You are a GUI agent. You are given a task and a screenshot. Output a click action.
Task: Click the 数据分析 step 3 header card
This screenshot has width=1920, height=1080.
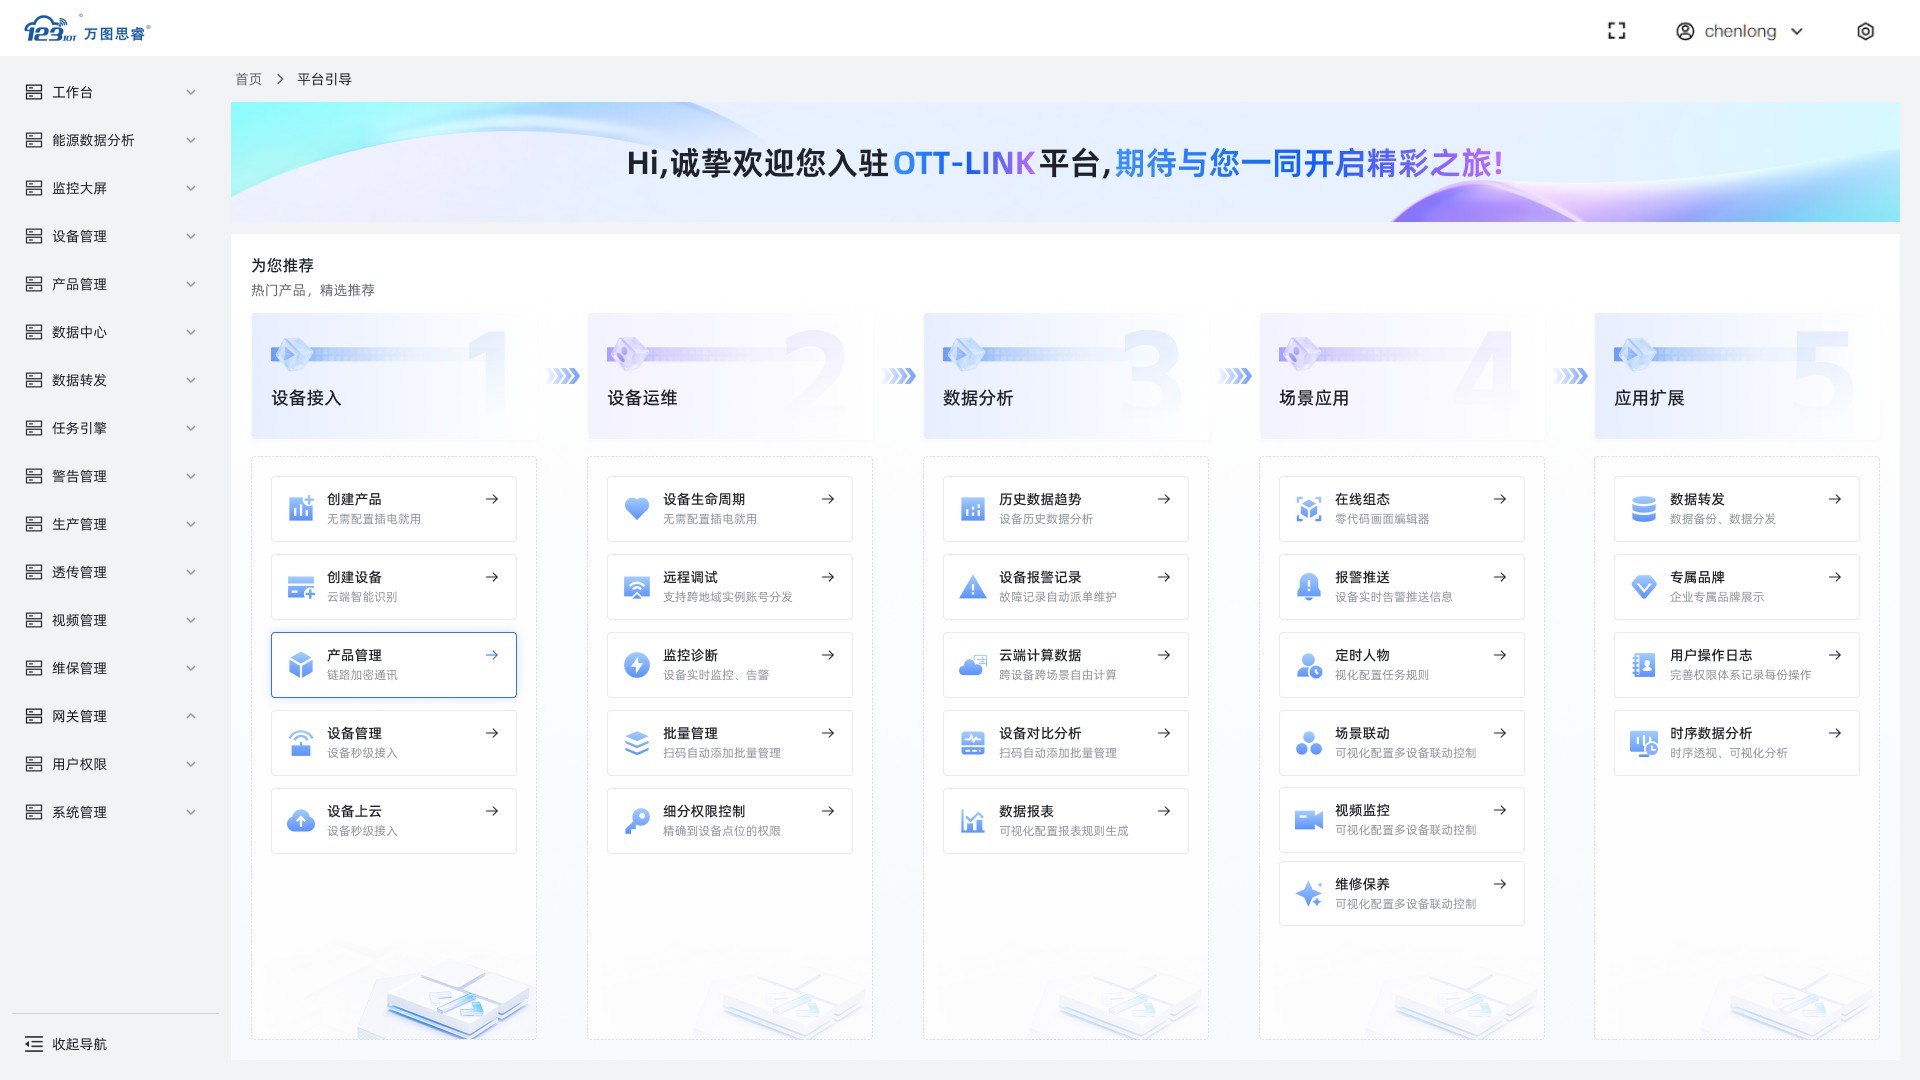1065,376
